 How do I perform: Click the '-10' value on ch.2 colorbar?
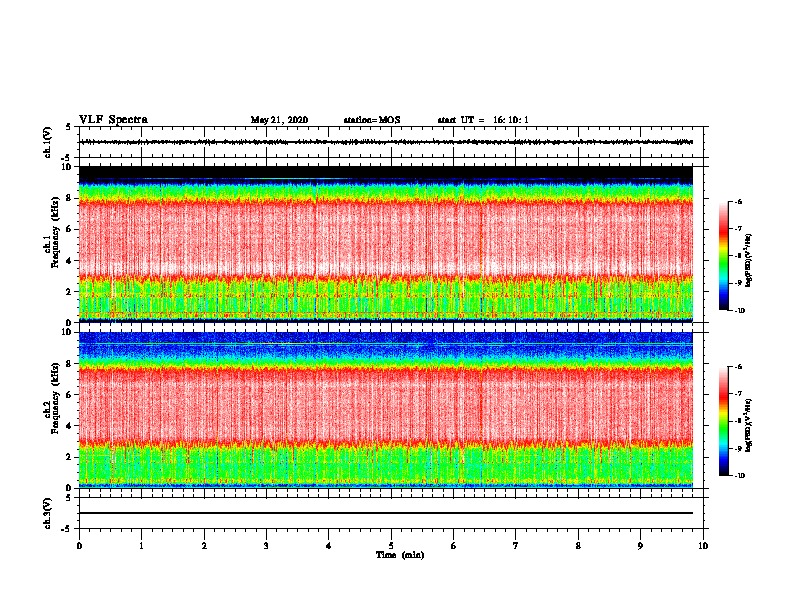[x=739, y=476]
